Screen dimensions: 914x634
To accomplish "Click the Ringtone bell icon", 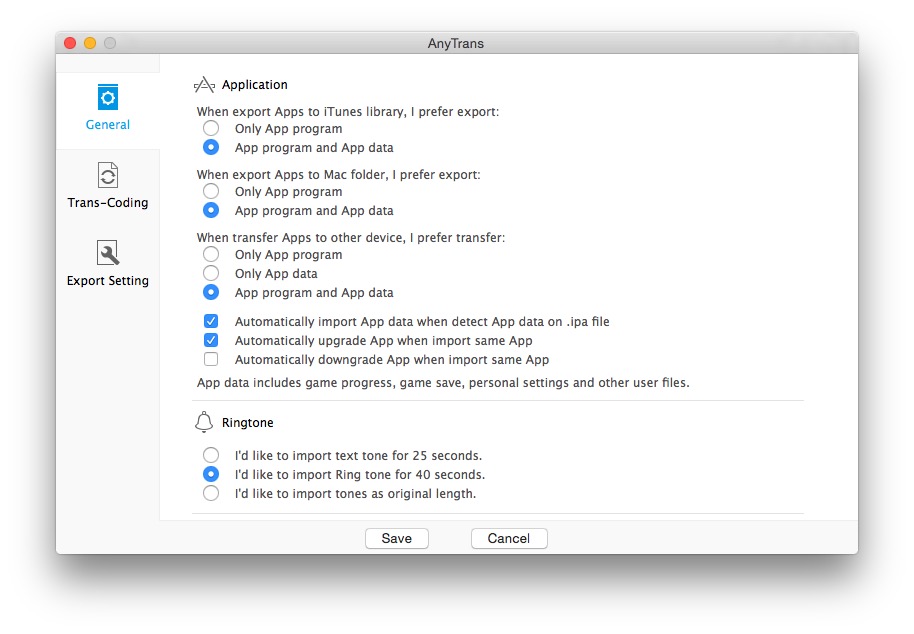I will (x=204, y=422).
